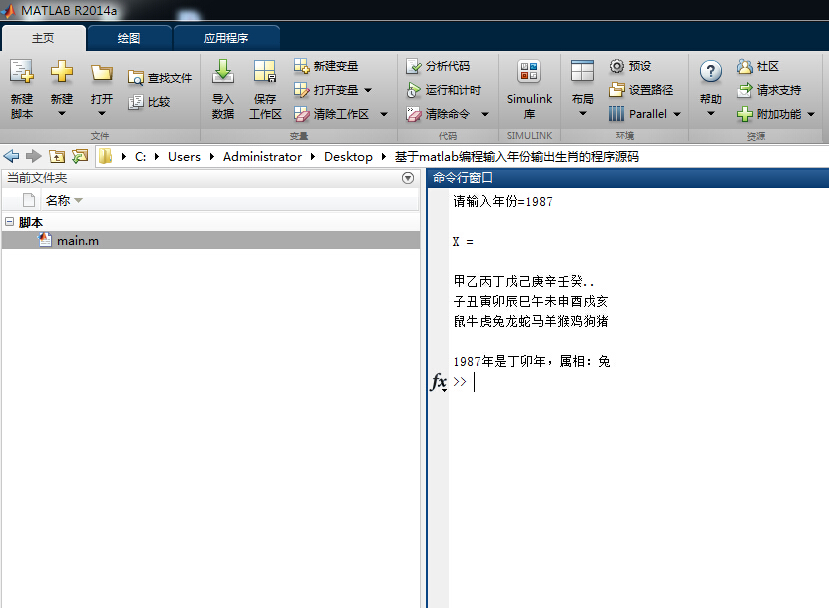Expand the New (新建) dropdown arrow
Viewport: 829px width, 608px height.
point(61,113)
